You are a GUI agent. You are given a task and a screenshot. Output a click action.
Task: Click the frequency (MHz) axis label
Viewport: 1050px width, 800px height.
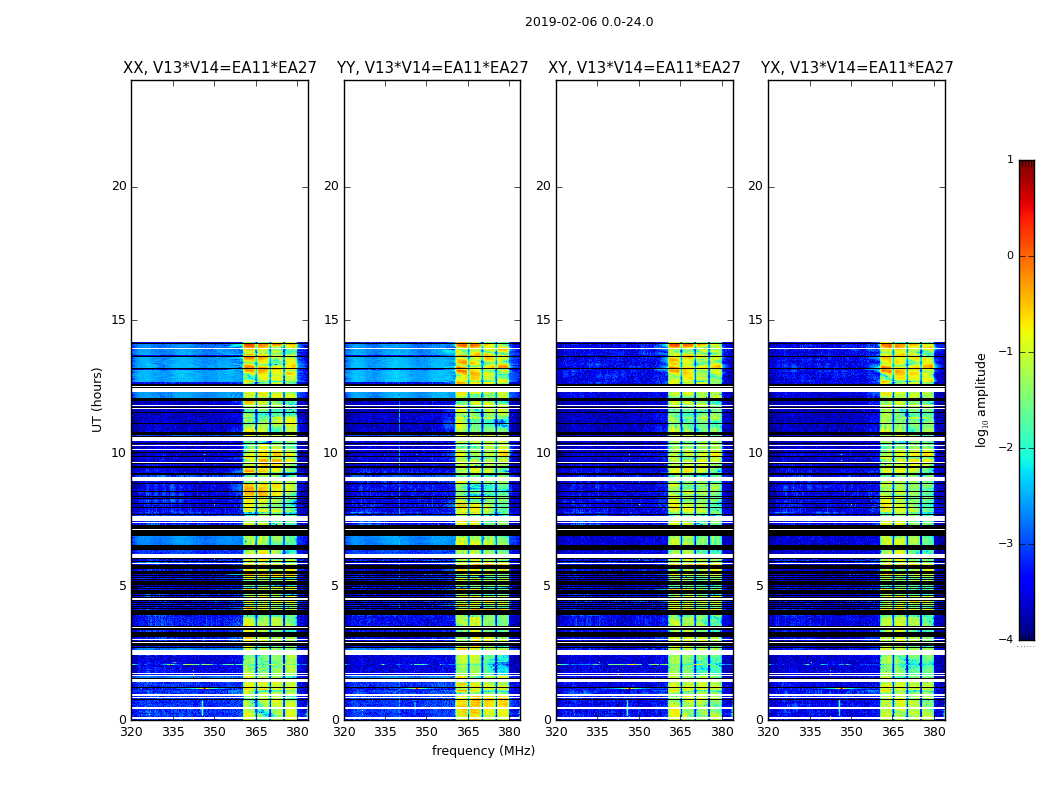click(483, 750)
